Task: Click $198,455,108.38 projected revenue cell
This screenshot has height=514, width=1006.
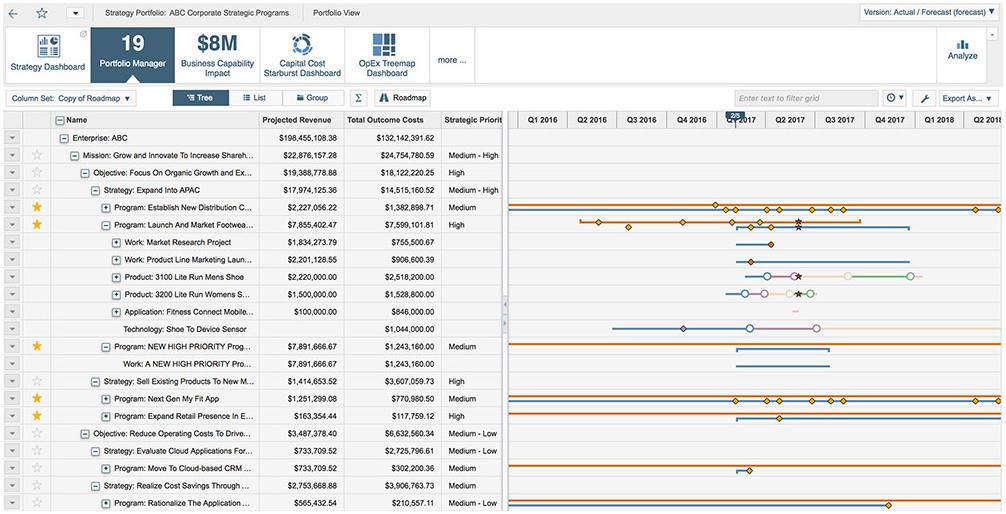Action: coord(308,138)
